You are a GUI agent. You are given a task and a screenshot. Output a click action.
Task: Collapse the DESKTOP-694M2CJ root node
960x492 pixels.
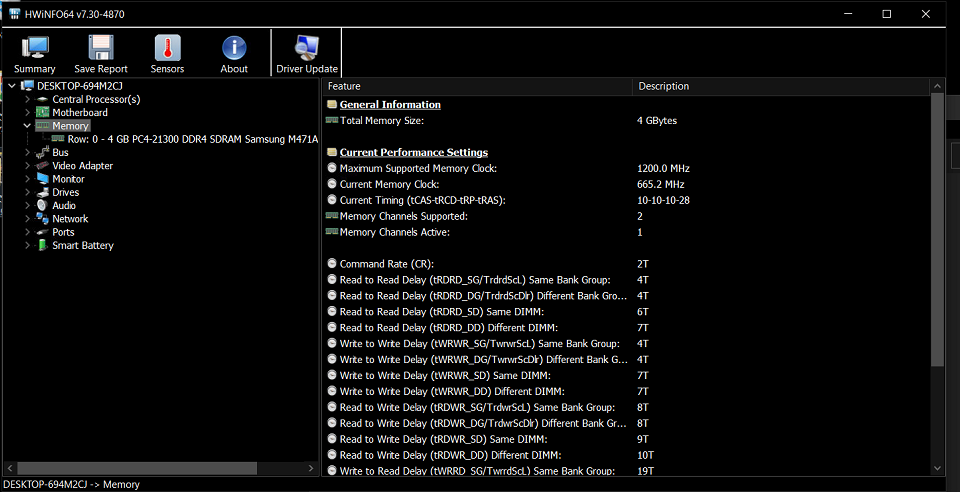coord(12,86)
